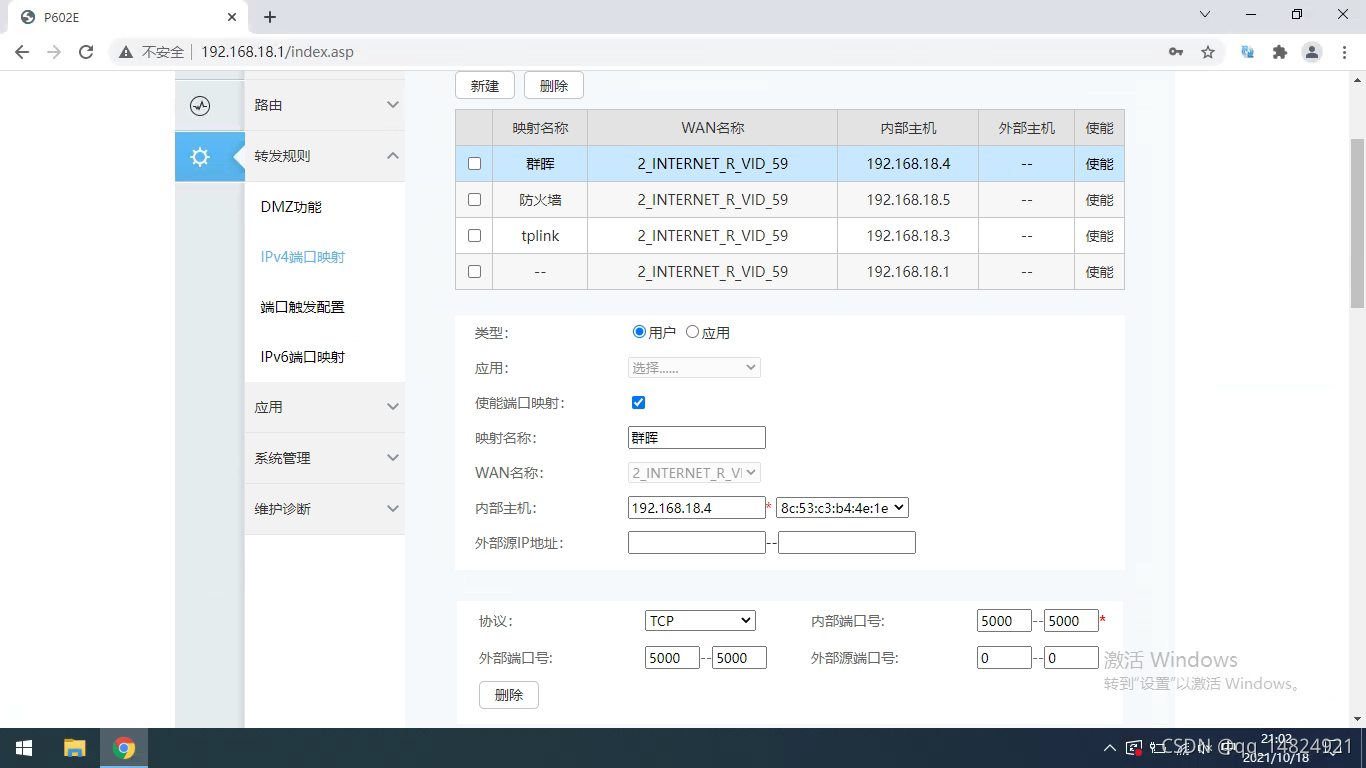The height and width of the screenshot is (768, 1366).
Task: Click the 内部端口号 end field
Action: (1071, 621)
